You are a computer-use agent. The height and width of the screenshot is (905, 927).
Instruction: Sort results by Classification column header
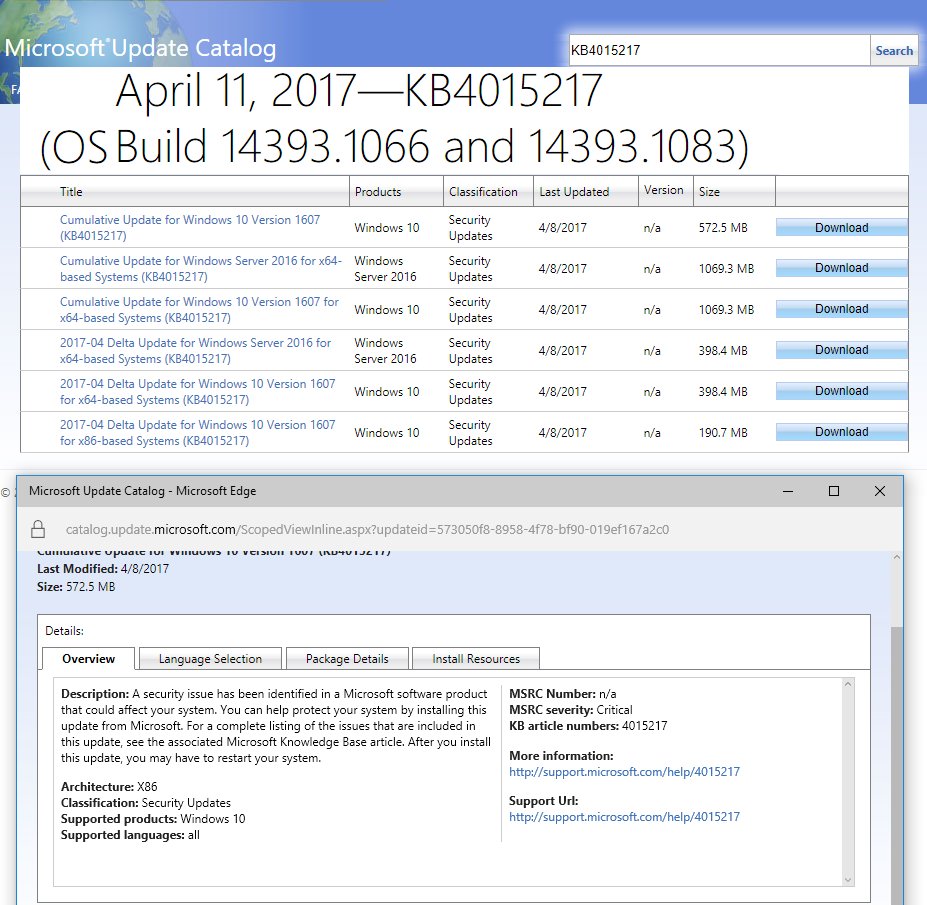(x=483, y=192)
